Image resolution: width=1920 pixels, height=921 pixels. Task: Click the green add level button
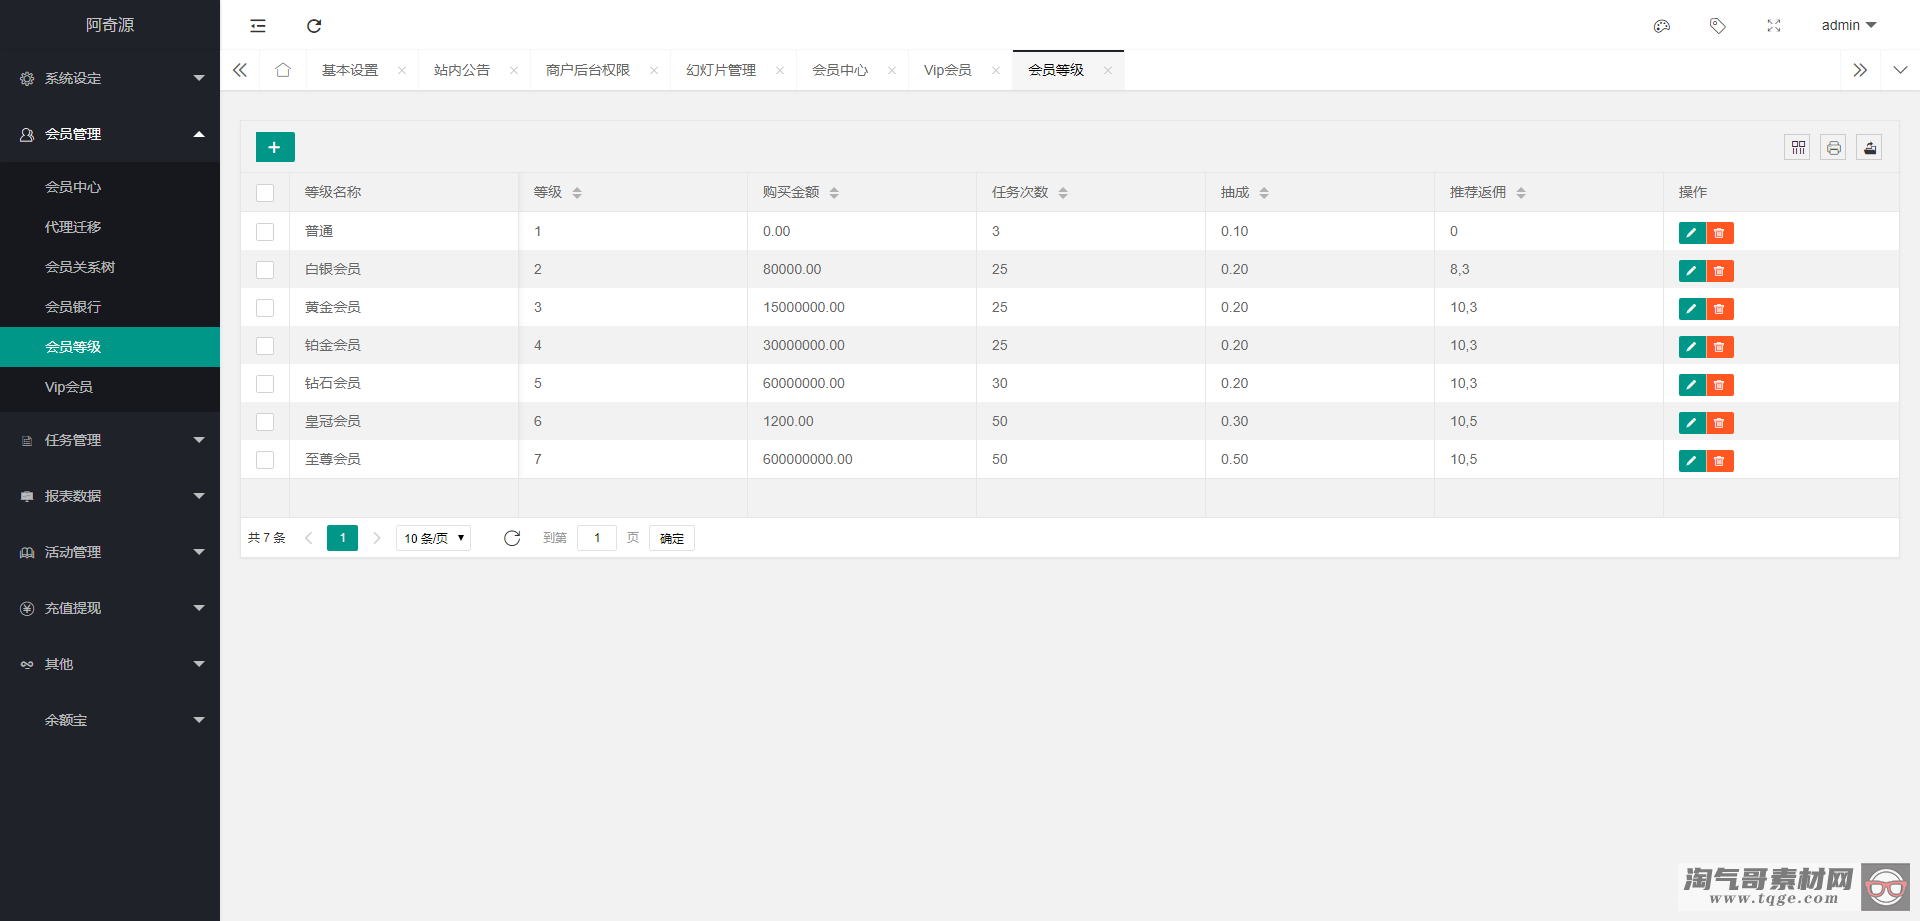275,147
